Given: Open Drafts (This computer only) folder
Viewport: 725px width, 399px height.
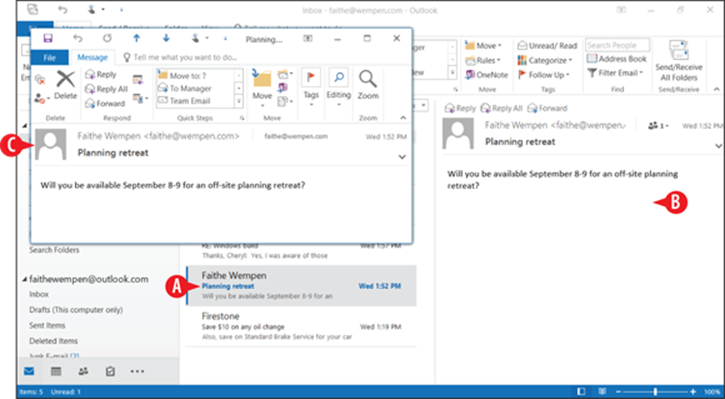Looking at the screenshot, I should (x=76, y=310).
